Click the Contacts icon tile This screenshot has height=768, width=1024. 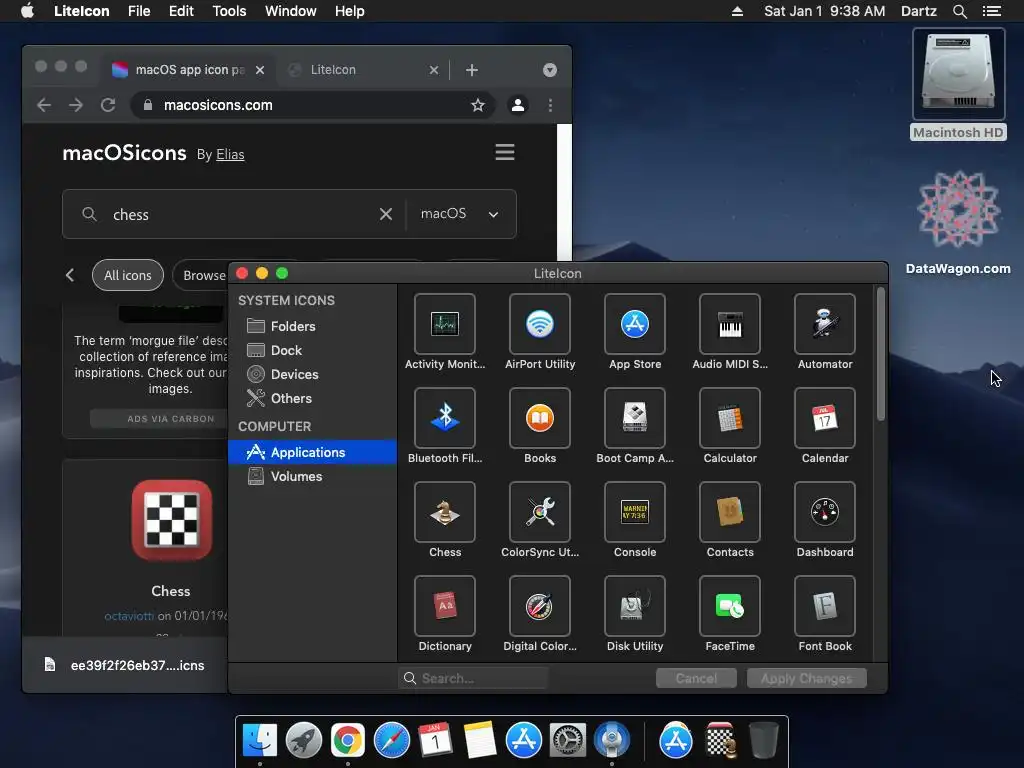point(729,512)
